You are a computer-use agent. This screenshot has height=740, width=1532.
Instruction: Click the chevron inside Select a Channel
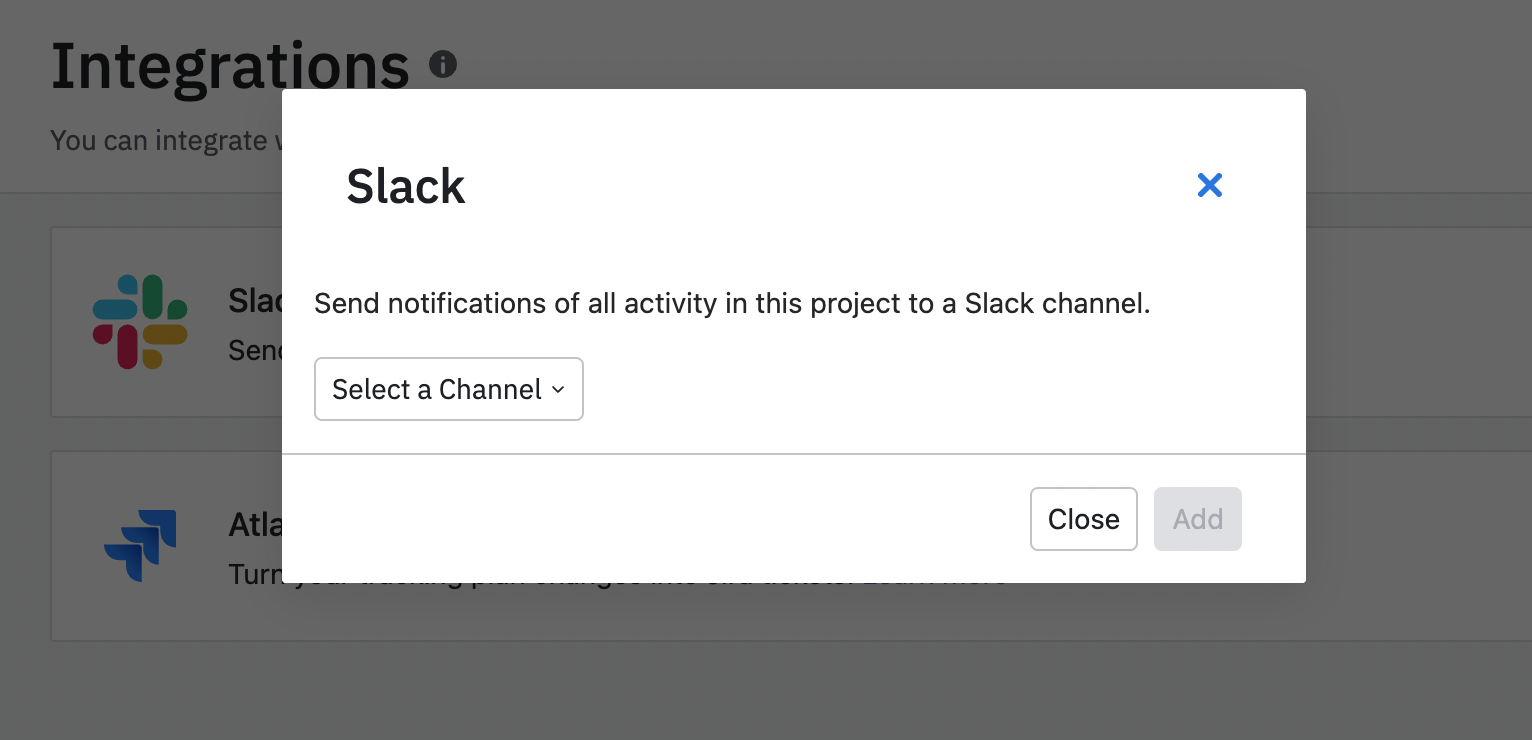point(558,390)
